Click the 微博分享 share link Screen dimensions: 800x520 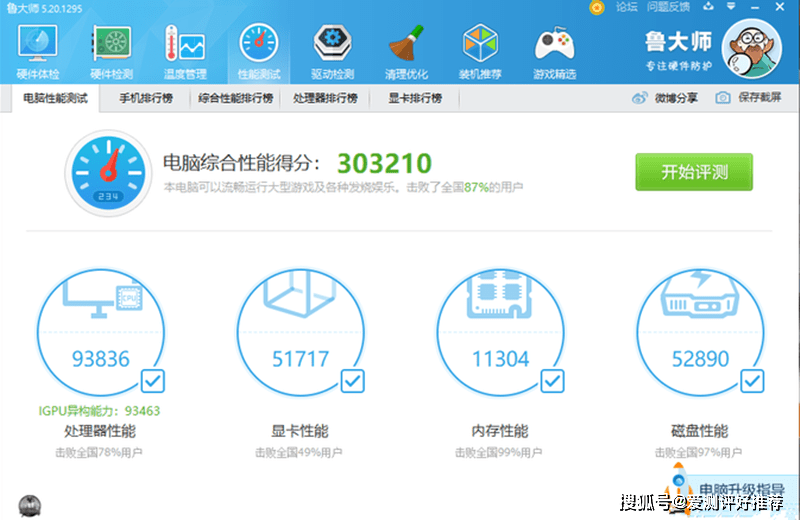665,97
